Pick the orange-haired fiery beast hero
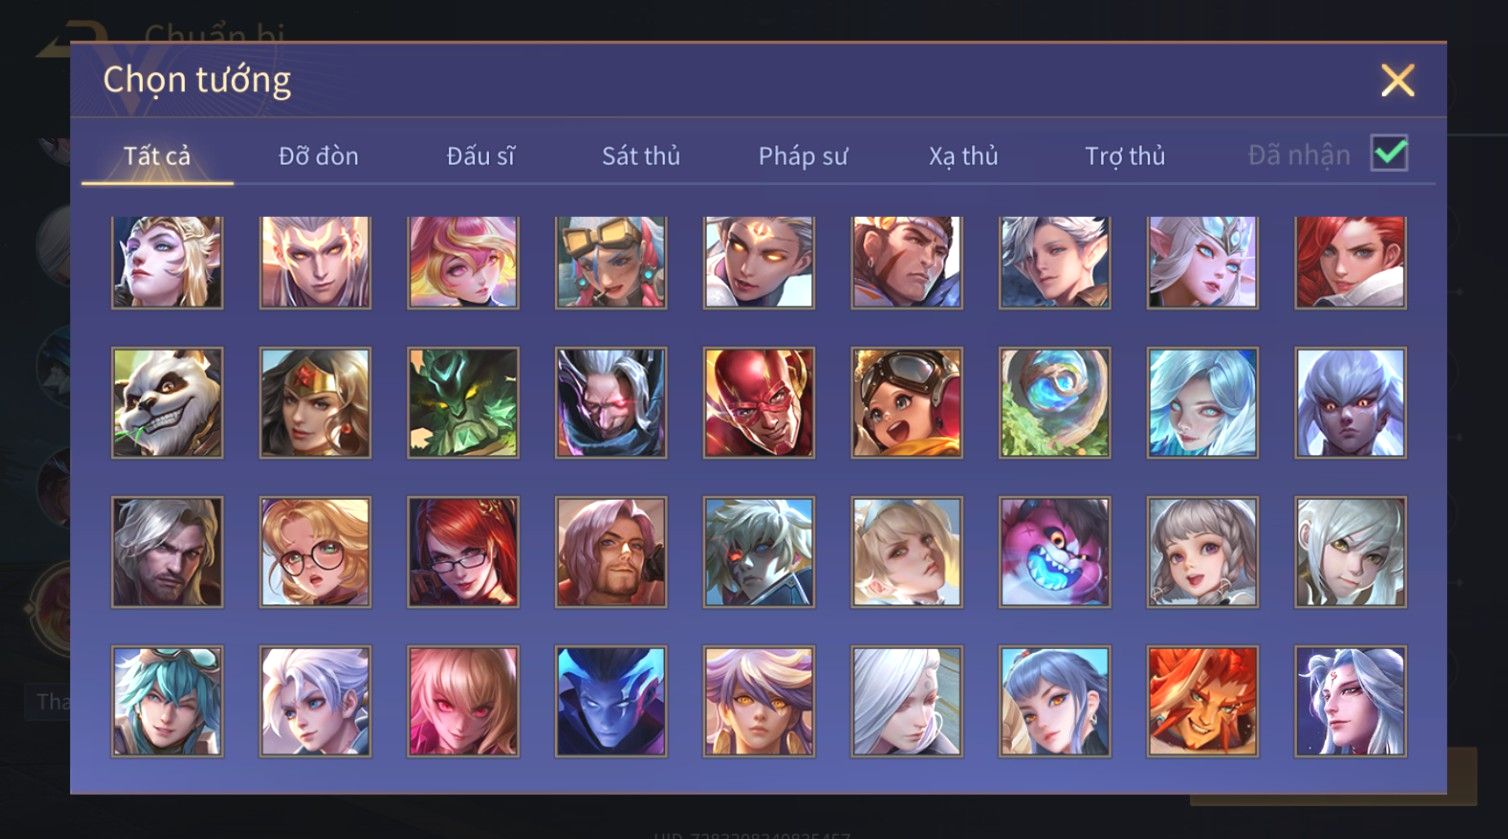 pyautogui.click(x=1203, y=700)
